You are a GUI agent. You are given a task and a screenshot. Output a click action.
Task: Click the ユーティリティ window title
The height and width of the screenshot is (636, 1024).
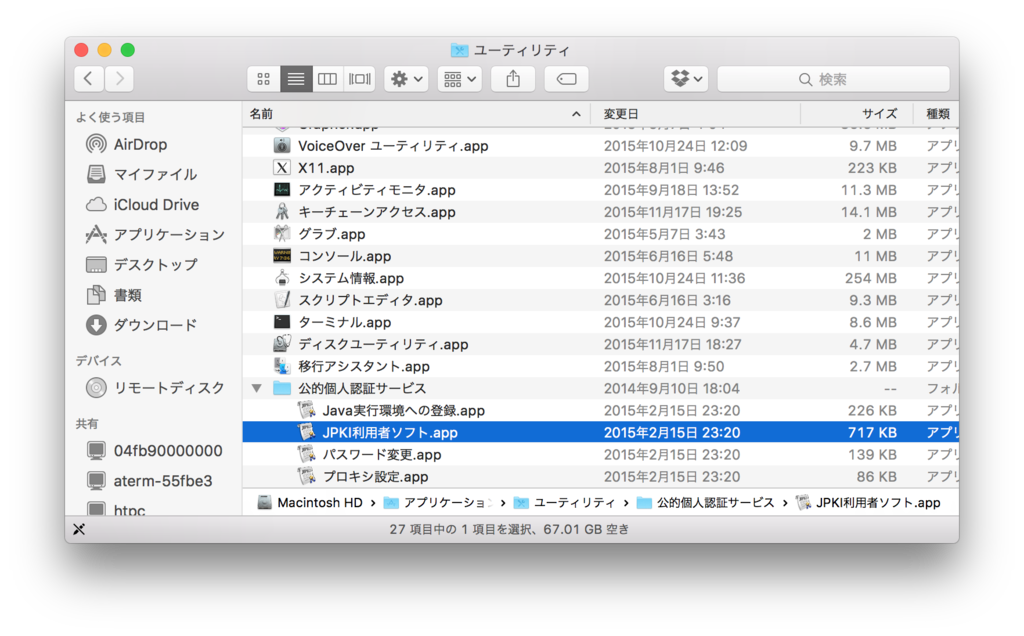521,50
